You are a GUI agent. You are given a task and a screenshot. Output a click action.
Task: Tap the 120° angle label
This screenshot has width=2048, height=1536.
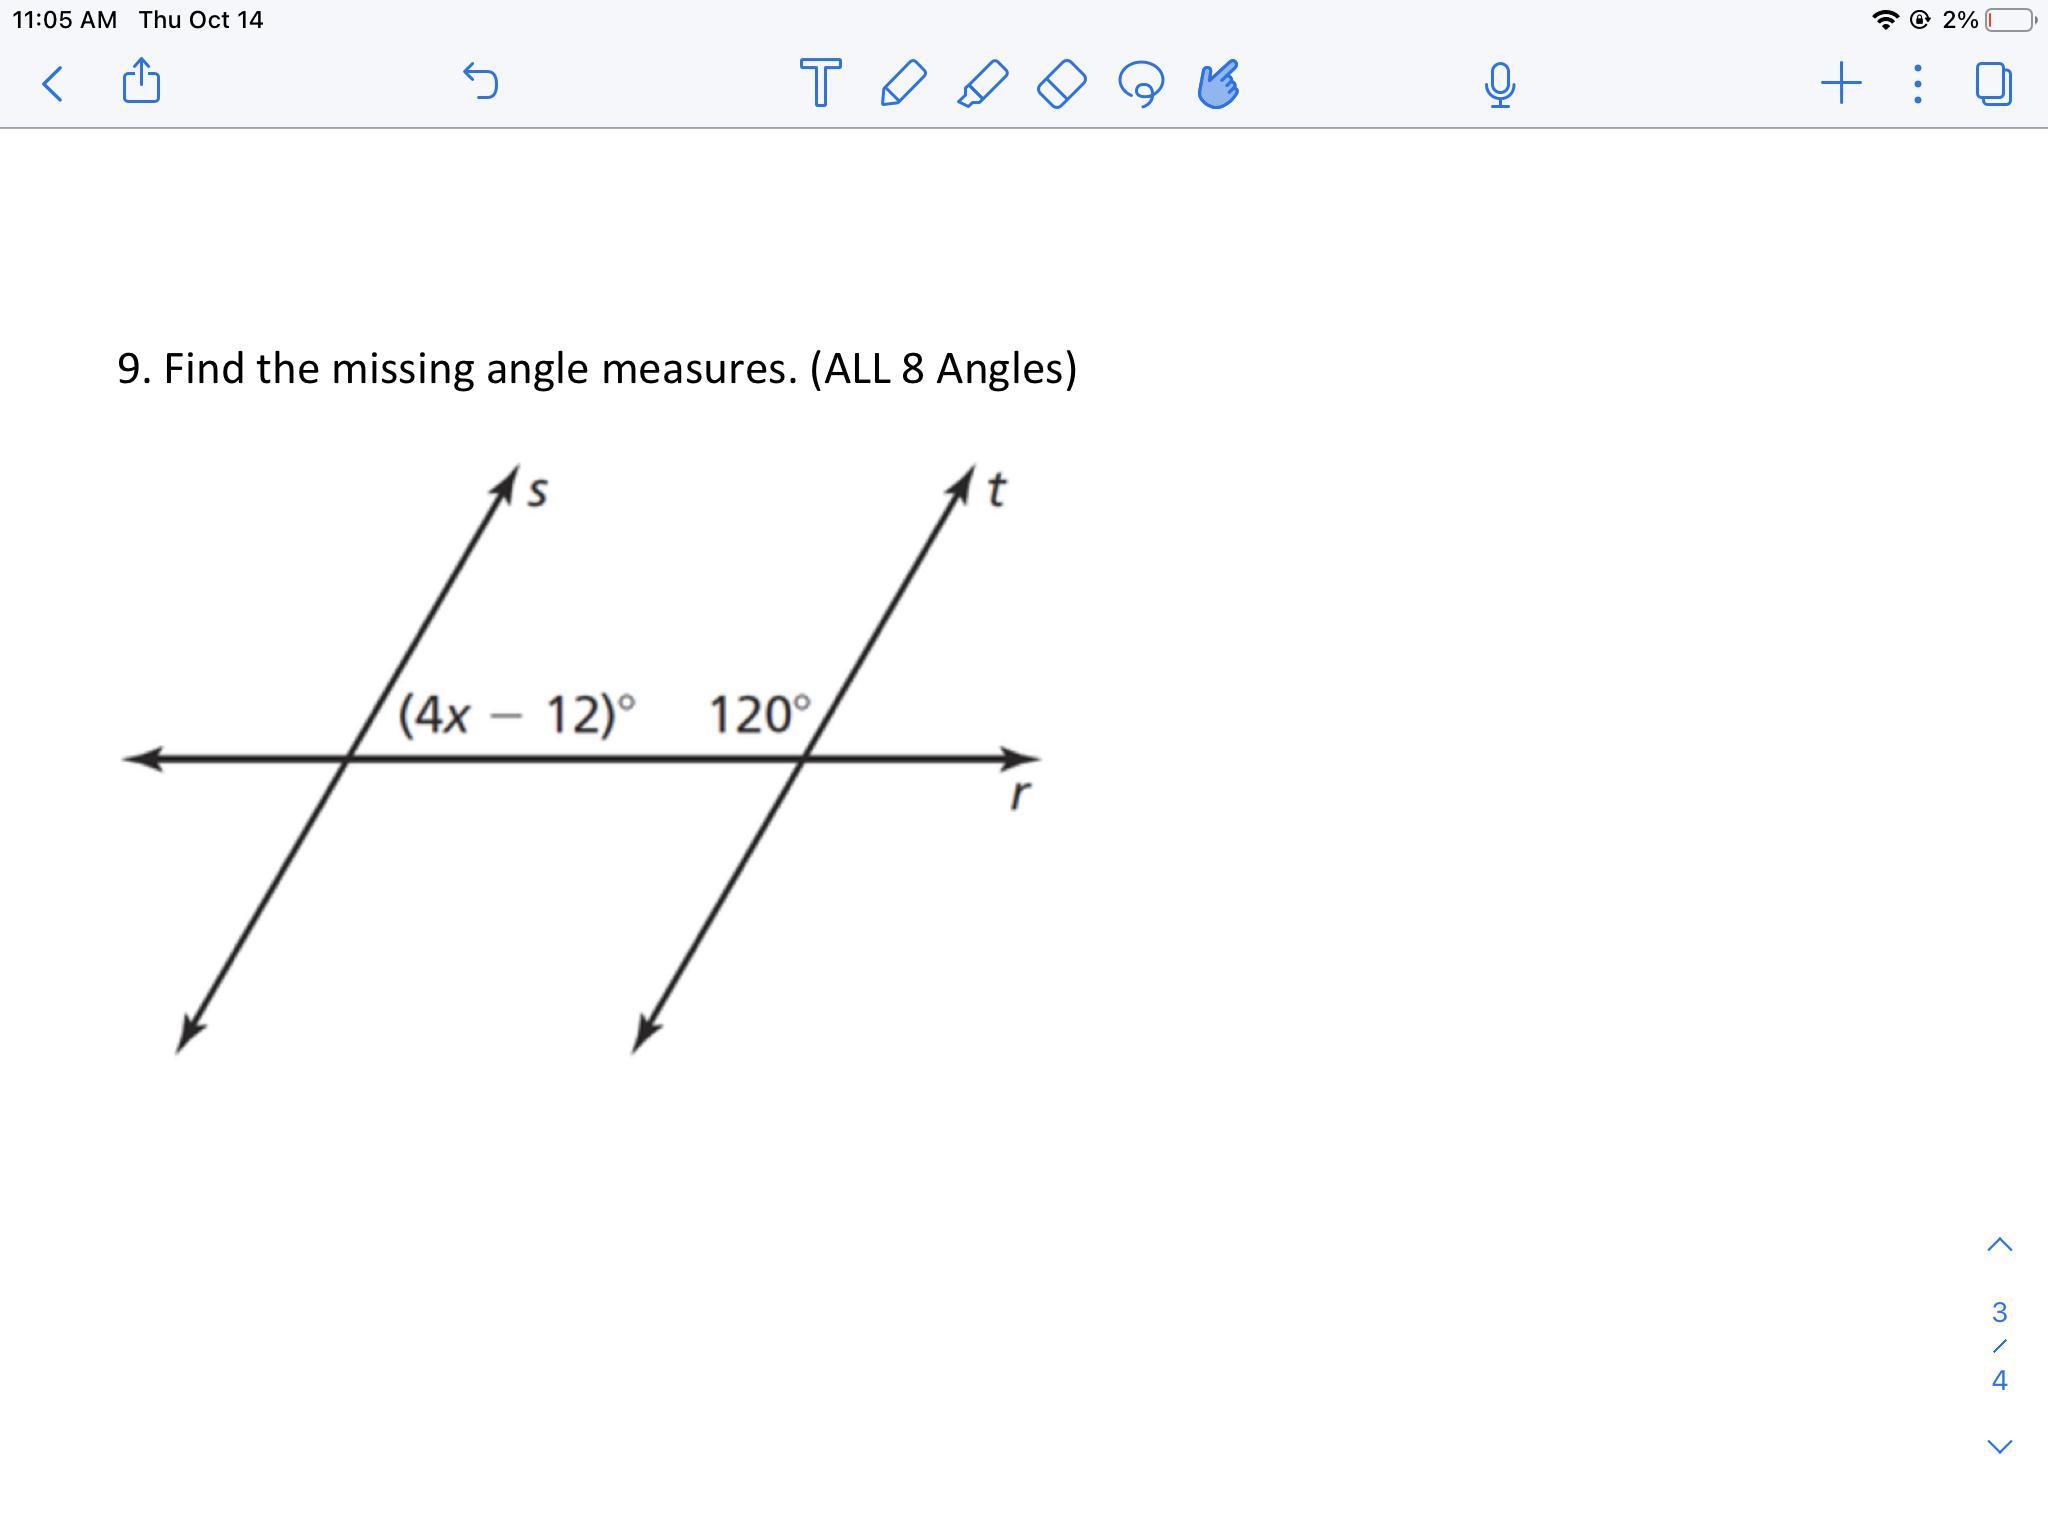point(760,716)
